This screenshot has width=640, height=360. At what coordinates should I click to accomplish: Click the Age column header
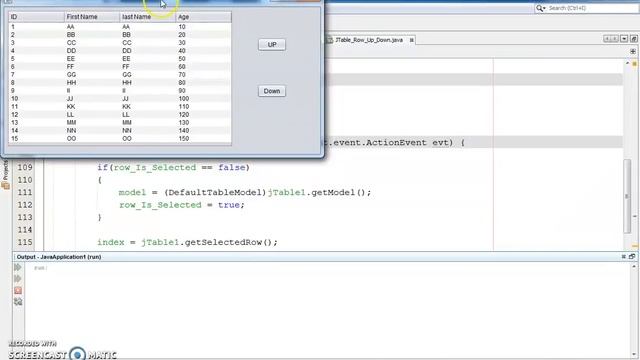[203, 17]
